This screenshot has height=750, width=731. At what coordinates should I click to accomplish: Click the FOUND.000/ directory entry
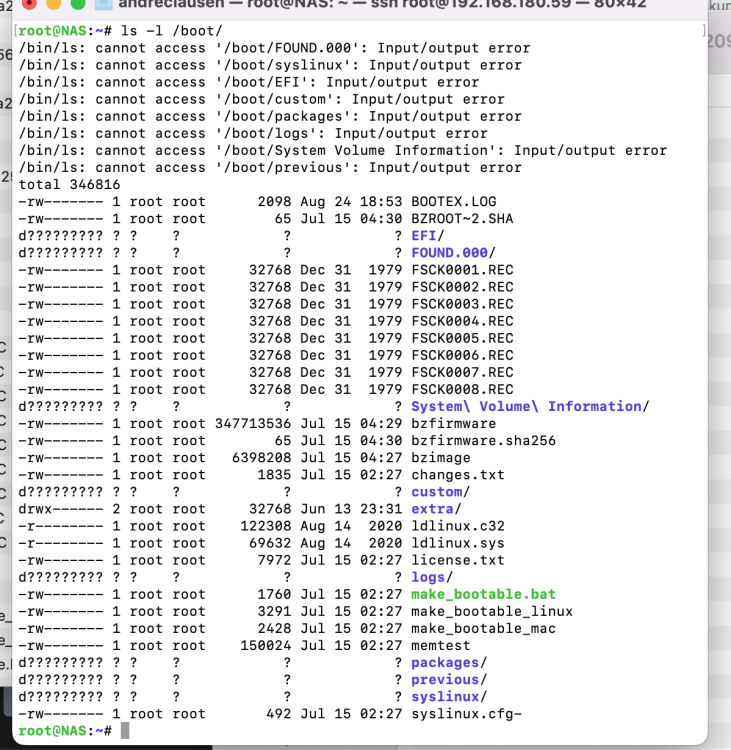[x=454, y=253]
